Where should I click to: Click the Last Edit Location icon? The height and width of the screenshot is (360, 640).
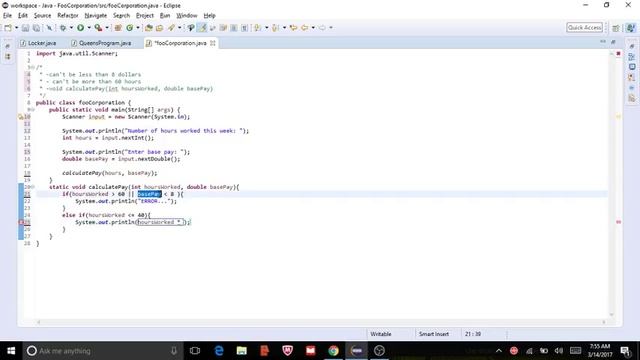(x=293, y=28)
